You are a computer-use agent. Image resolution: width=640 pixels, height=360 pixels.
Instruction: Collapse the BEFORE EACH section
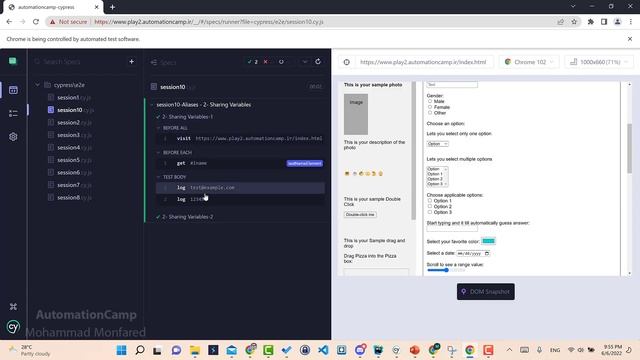(x=158, y=152)
